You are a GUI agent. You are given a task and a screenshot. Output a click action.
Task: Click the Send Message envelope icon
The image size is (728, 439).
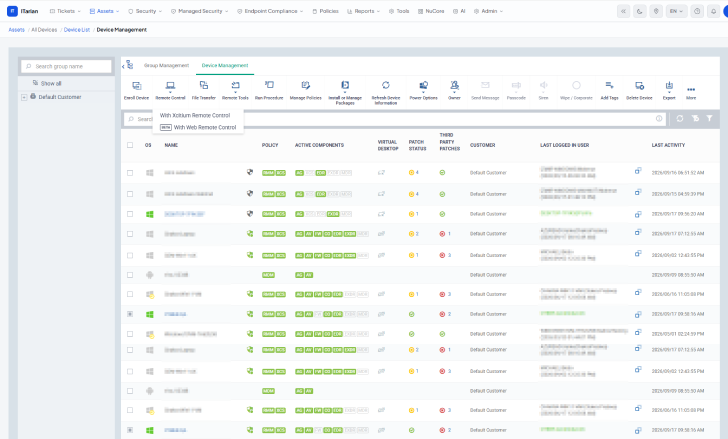tap(485, 85)
